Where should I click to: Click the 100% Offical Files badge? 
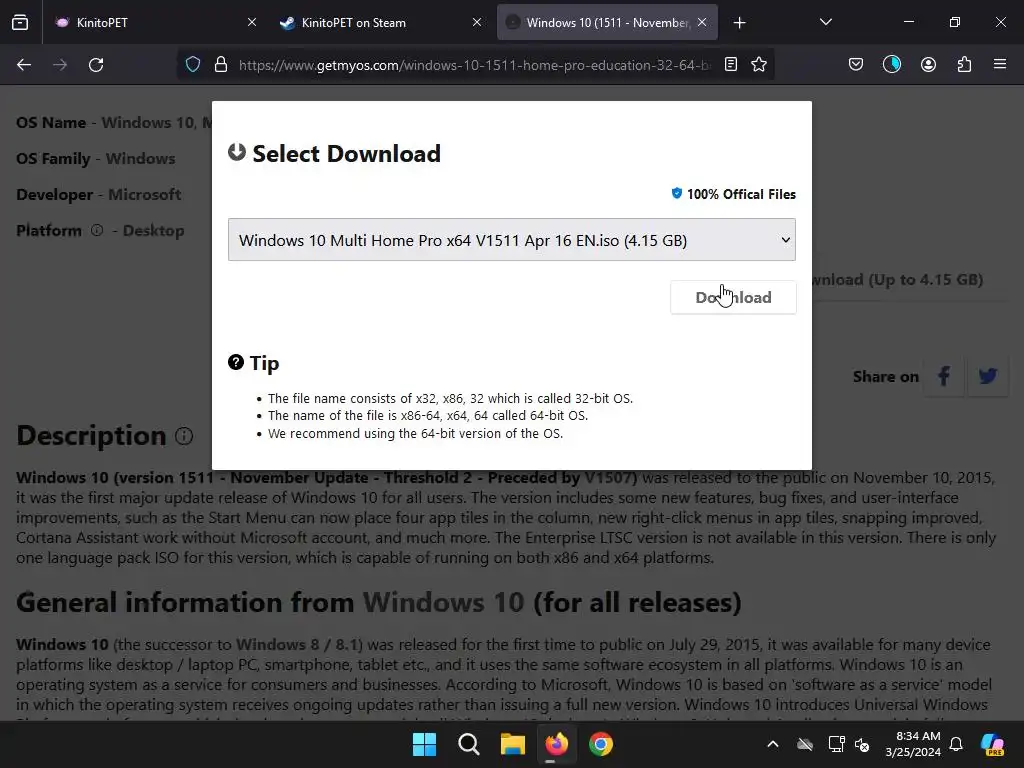[733, 194]
